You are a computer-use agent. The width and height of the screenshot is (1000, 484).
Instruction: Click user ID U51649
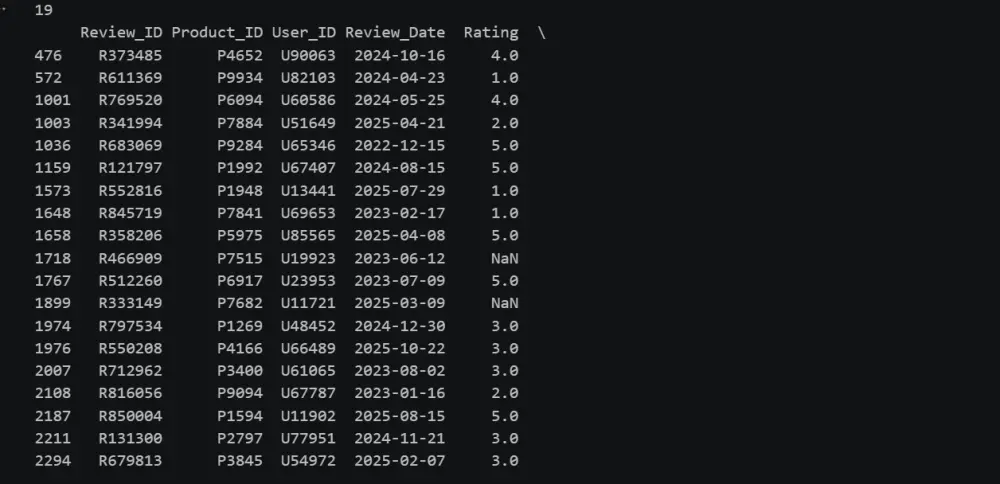pyautogui.click(x=308, y=123)
